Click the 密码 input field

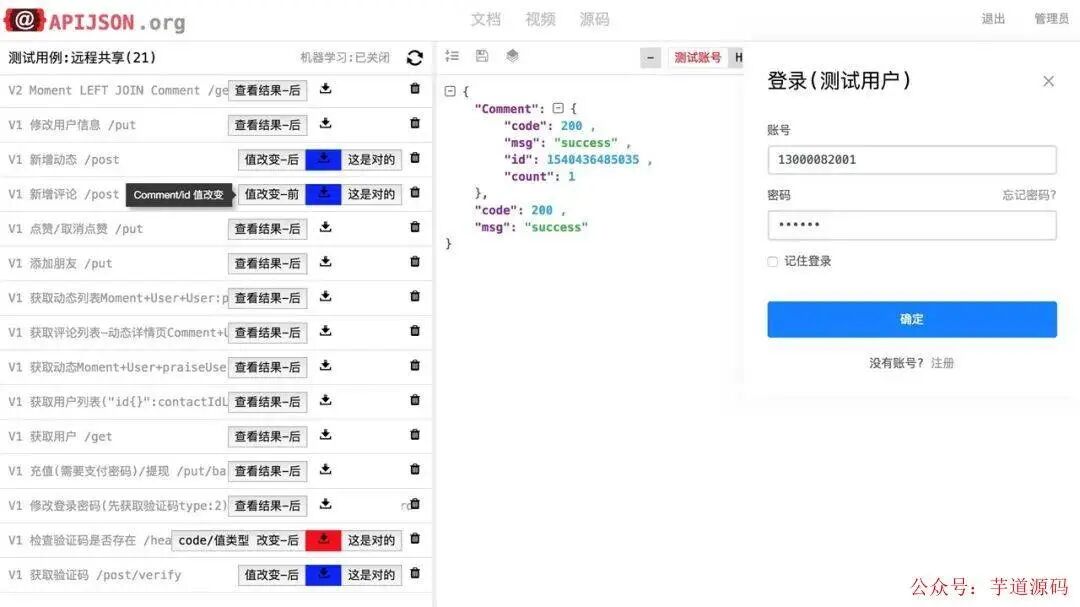[912, 225]
